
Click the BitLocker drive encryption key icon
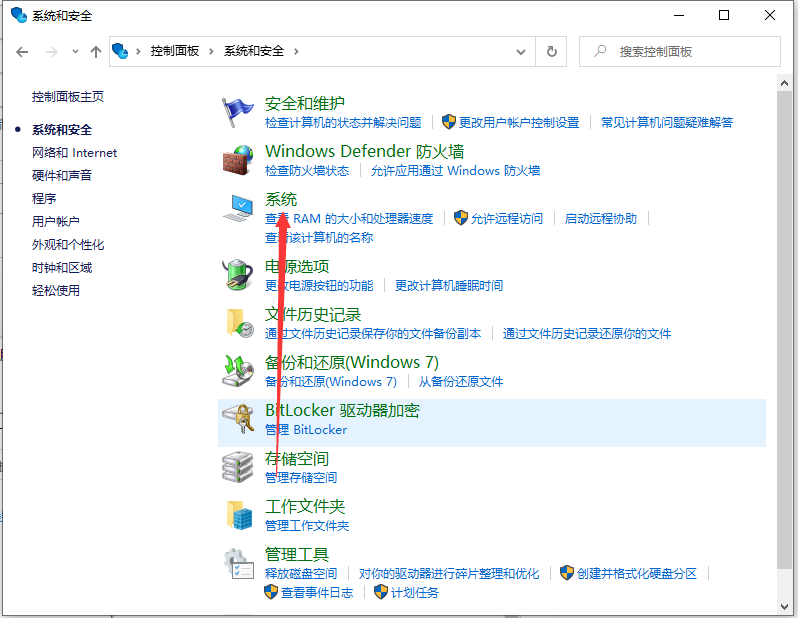[238, 419]
